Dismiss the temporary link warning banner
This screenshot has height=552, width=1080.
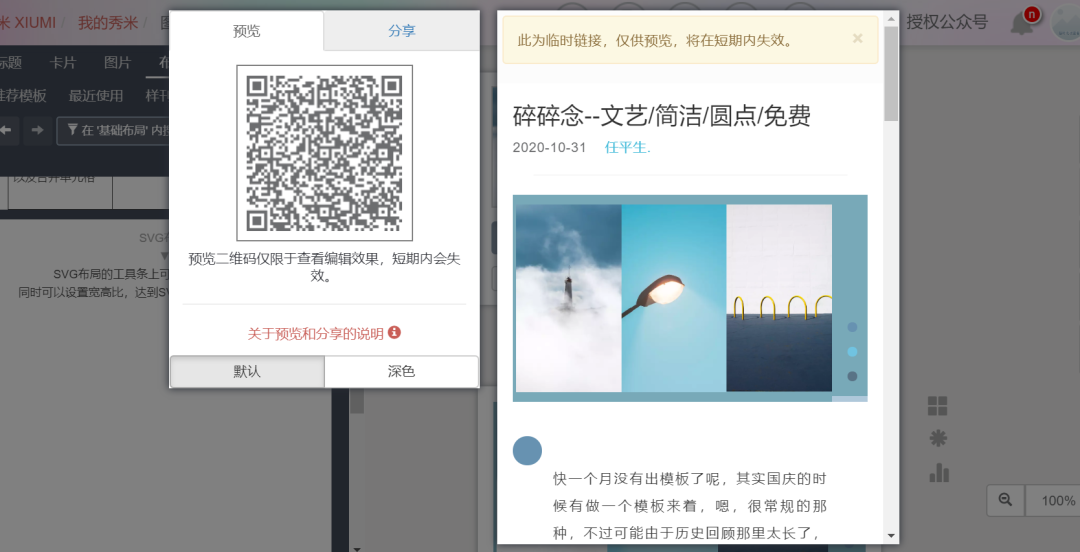click(x=858, y=39)
